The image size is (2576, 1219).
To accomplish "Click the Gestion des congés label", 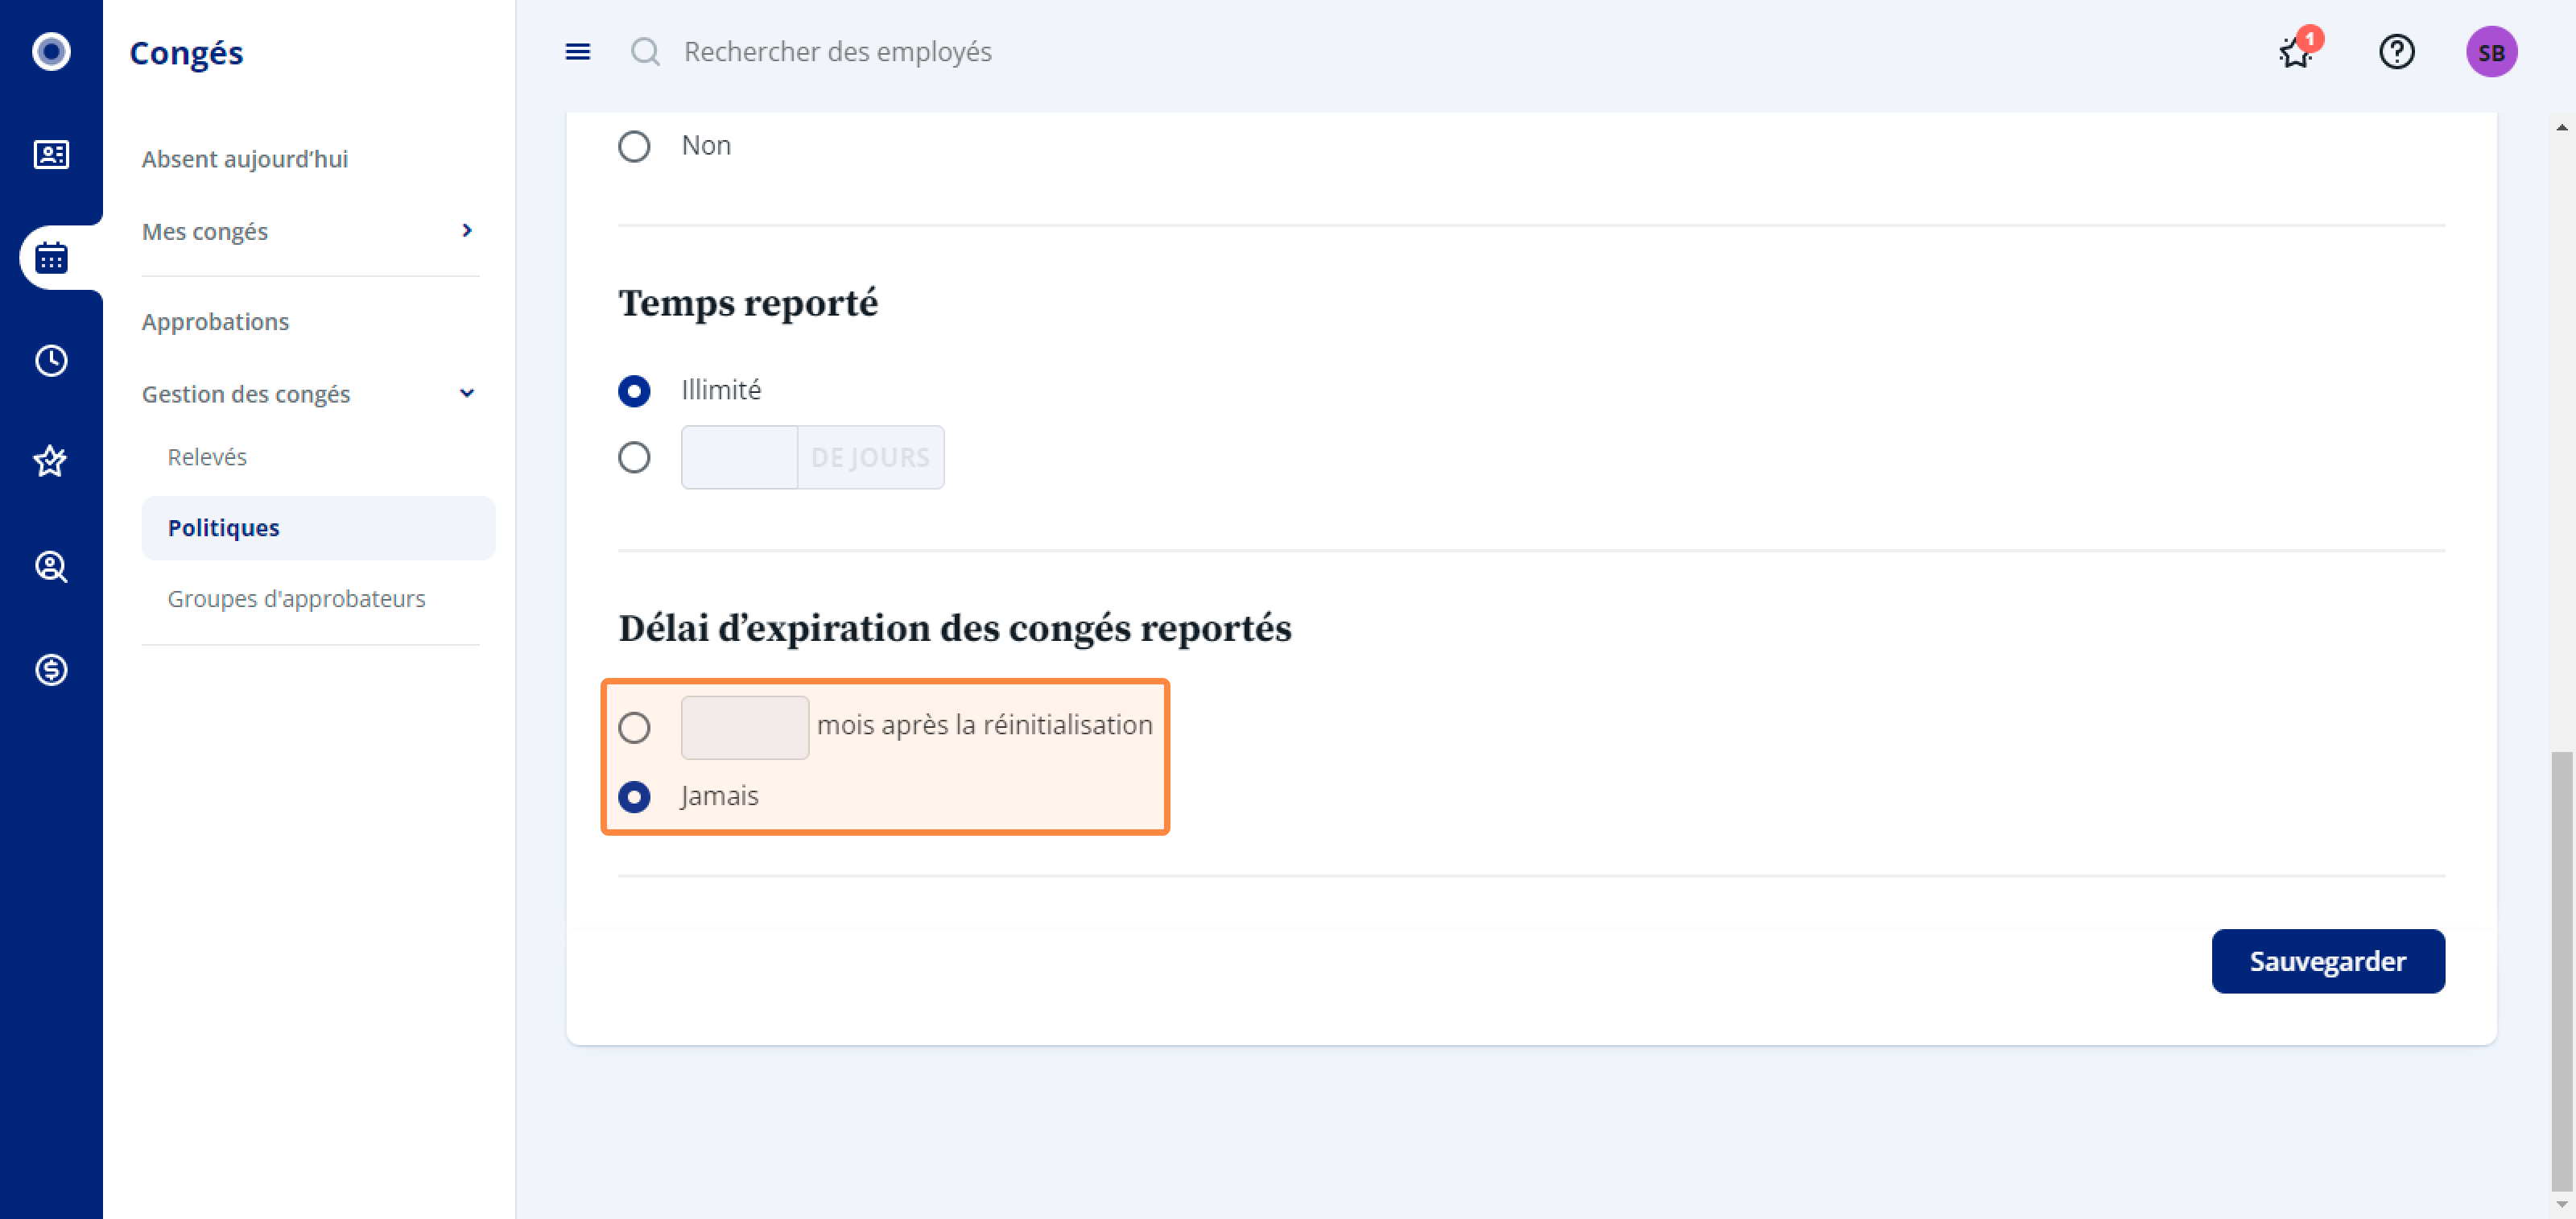I will (246, 394).
